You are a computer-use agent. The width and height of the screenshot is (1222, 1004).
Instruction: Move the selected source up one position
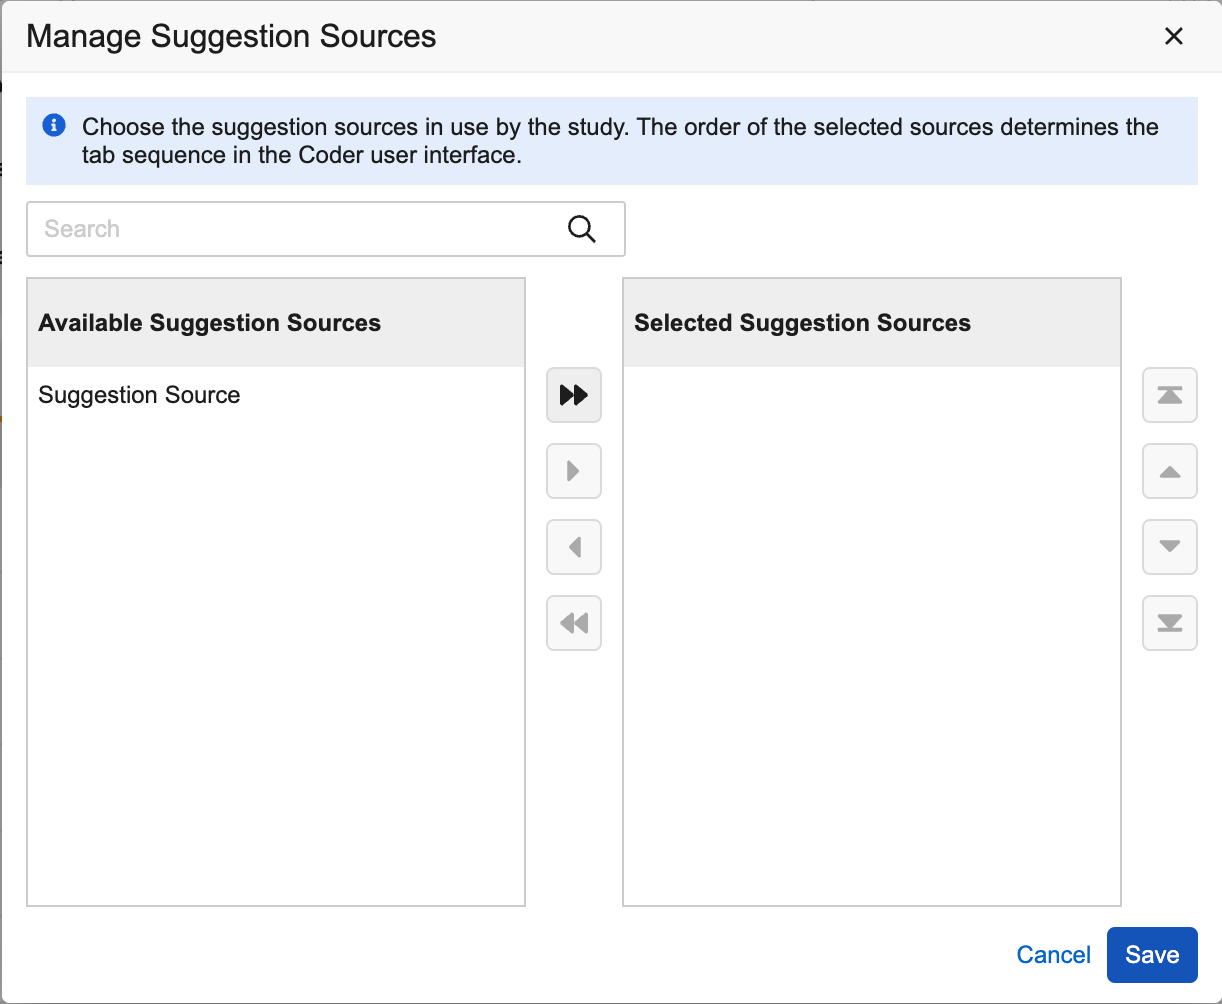click(1169, 471)
